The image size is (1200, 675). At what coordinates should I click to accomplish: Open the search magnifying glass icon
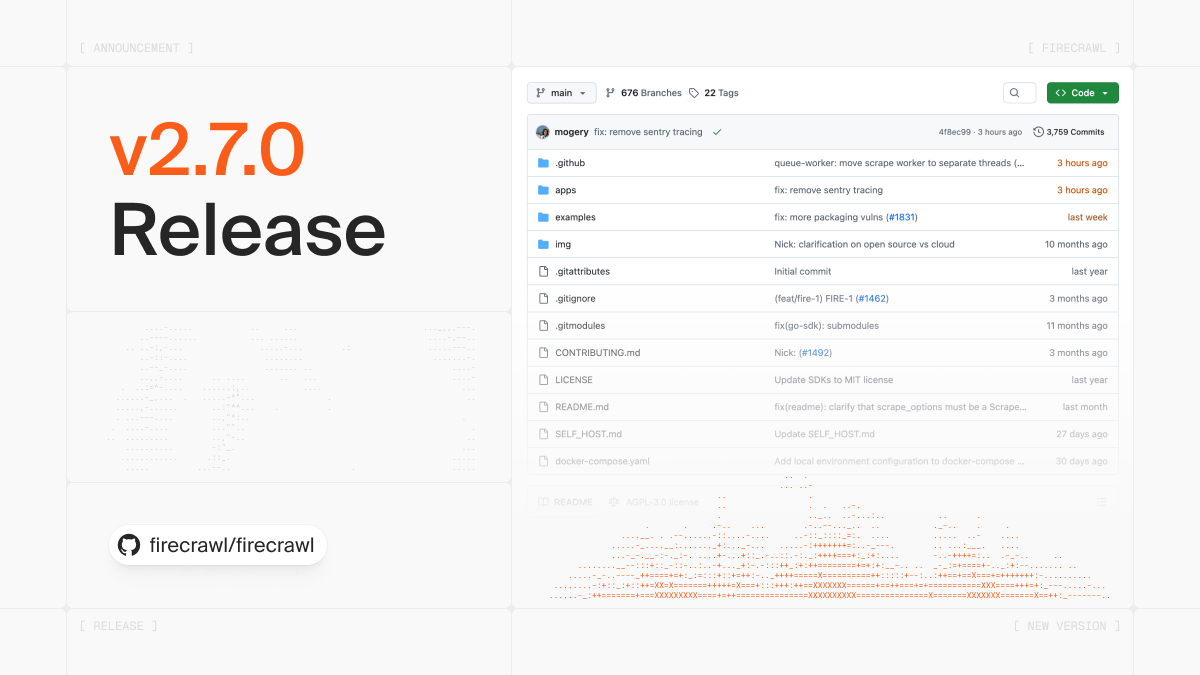pos(1019,92)
